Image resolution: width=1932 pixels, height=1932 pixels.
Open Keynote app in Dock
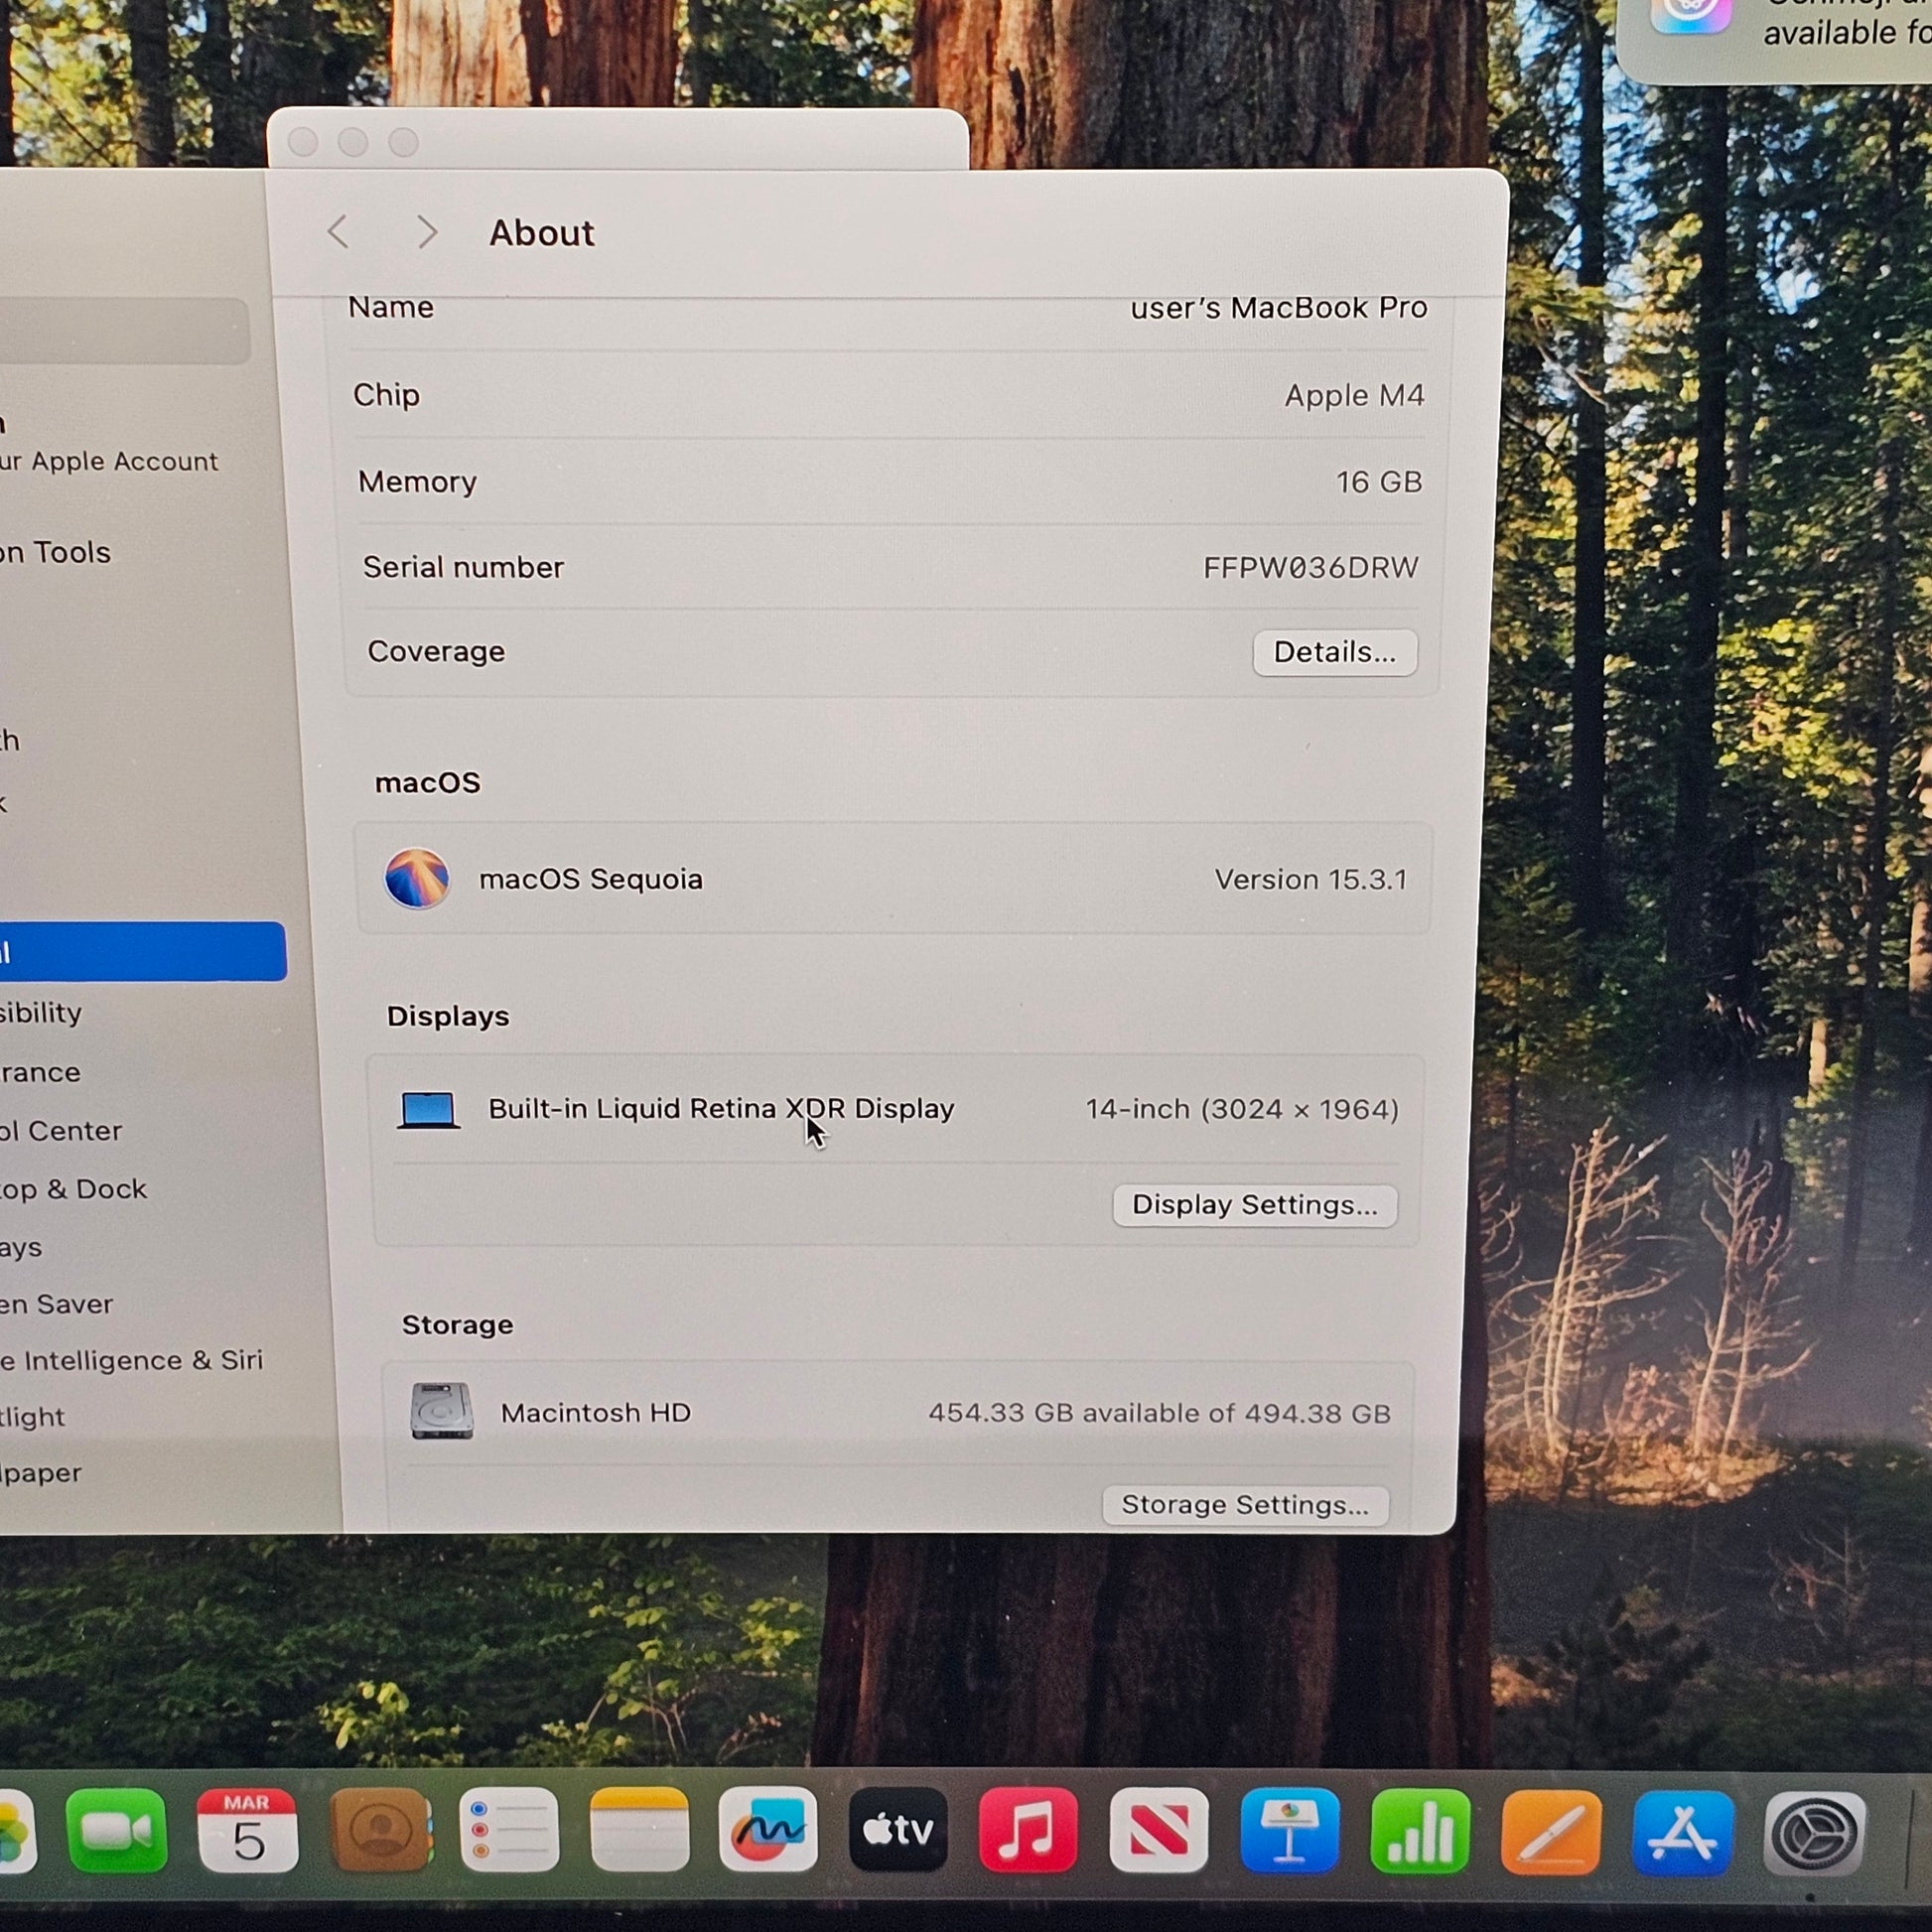pyautogui.click(x=1290, y=1831)
